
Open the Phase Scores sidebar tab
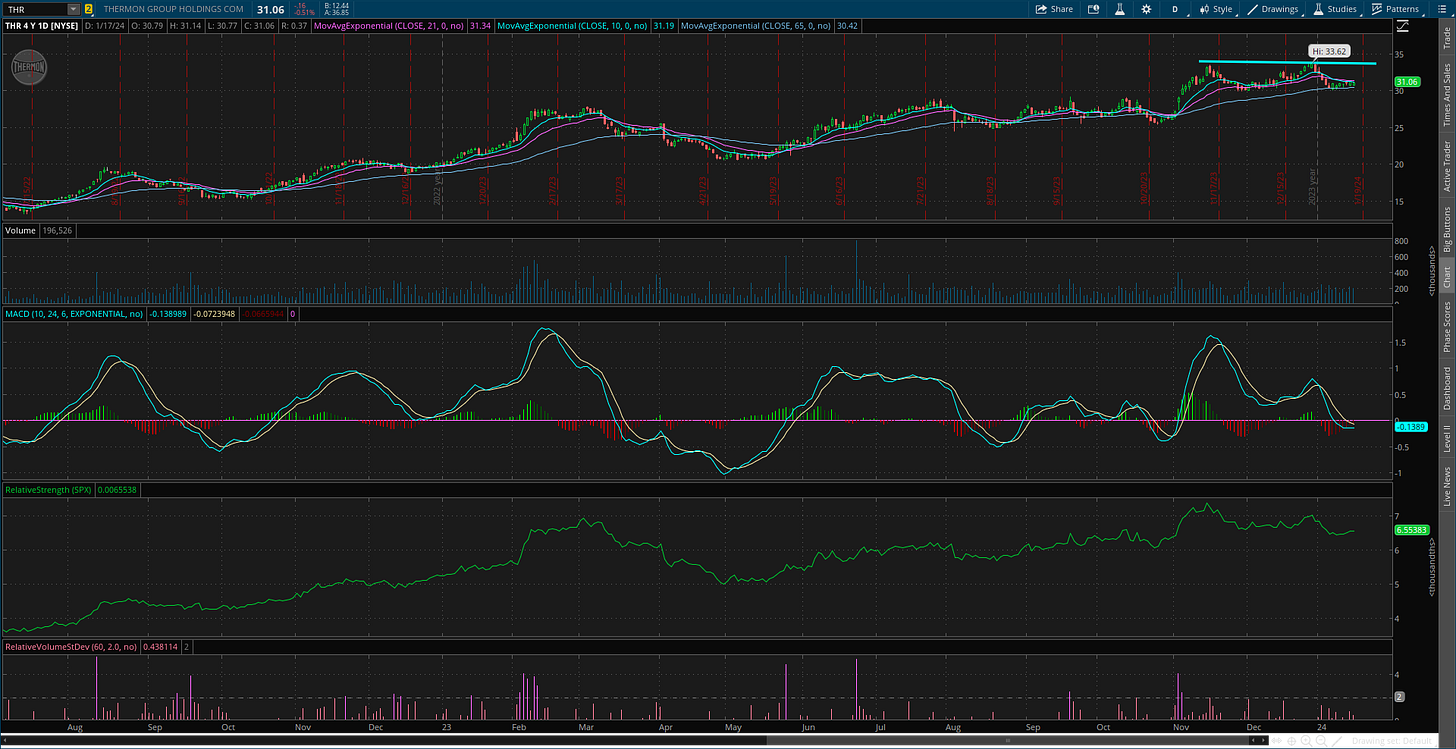(x=1446, y=327)
